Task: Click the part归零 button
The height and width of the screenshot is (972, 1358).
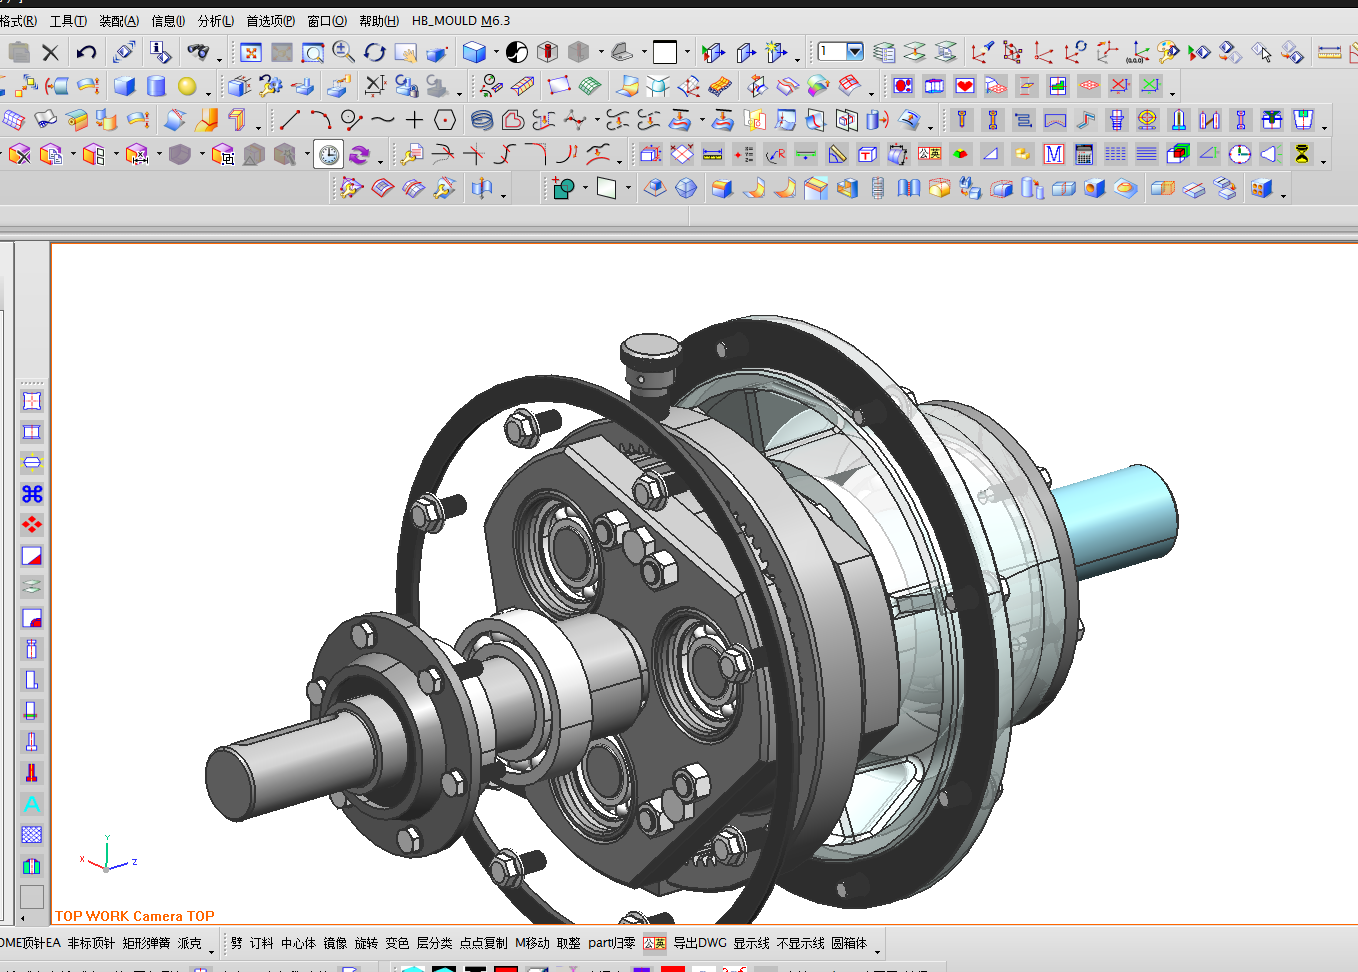Action: pos(612,943)
